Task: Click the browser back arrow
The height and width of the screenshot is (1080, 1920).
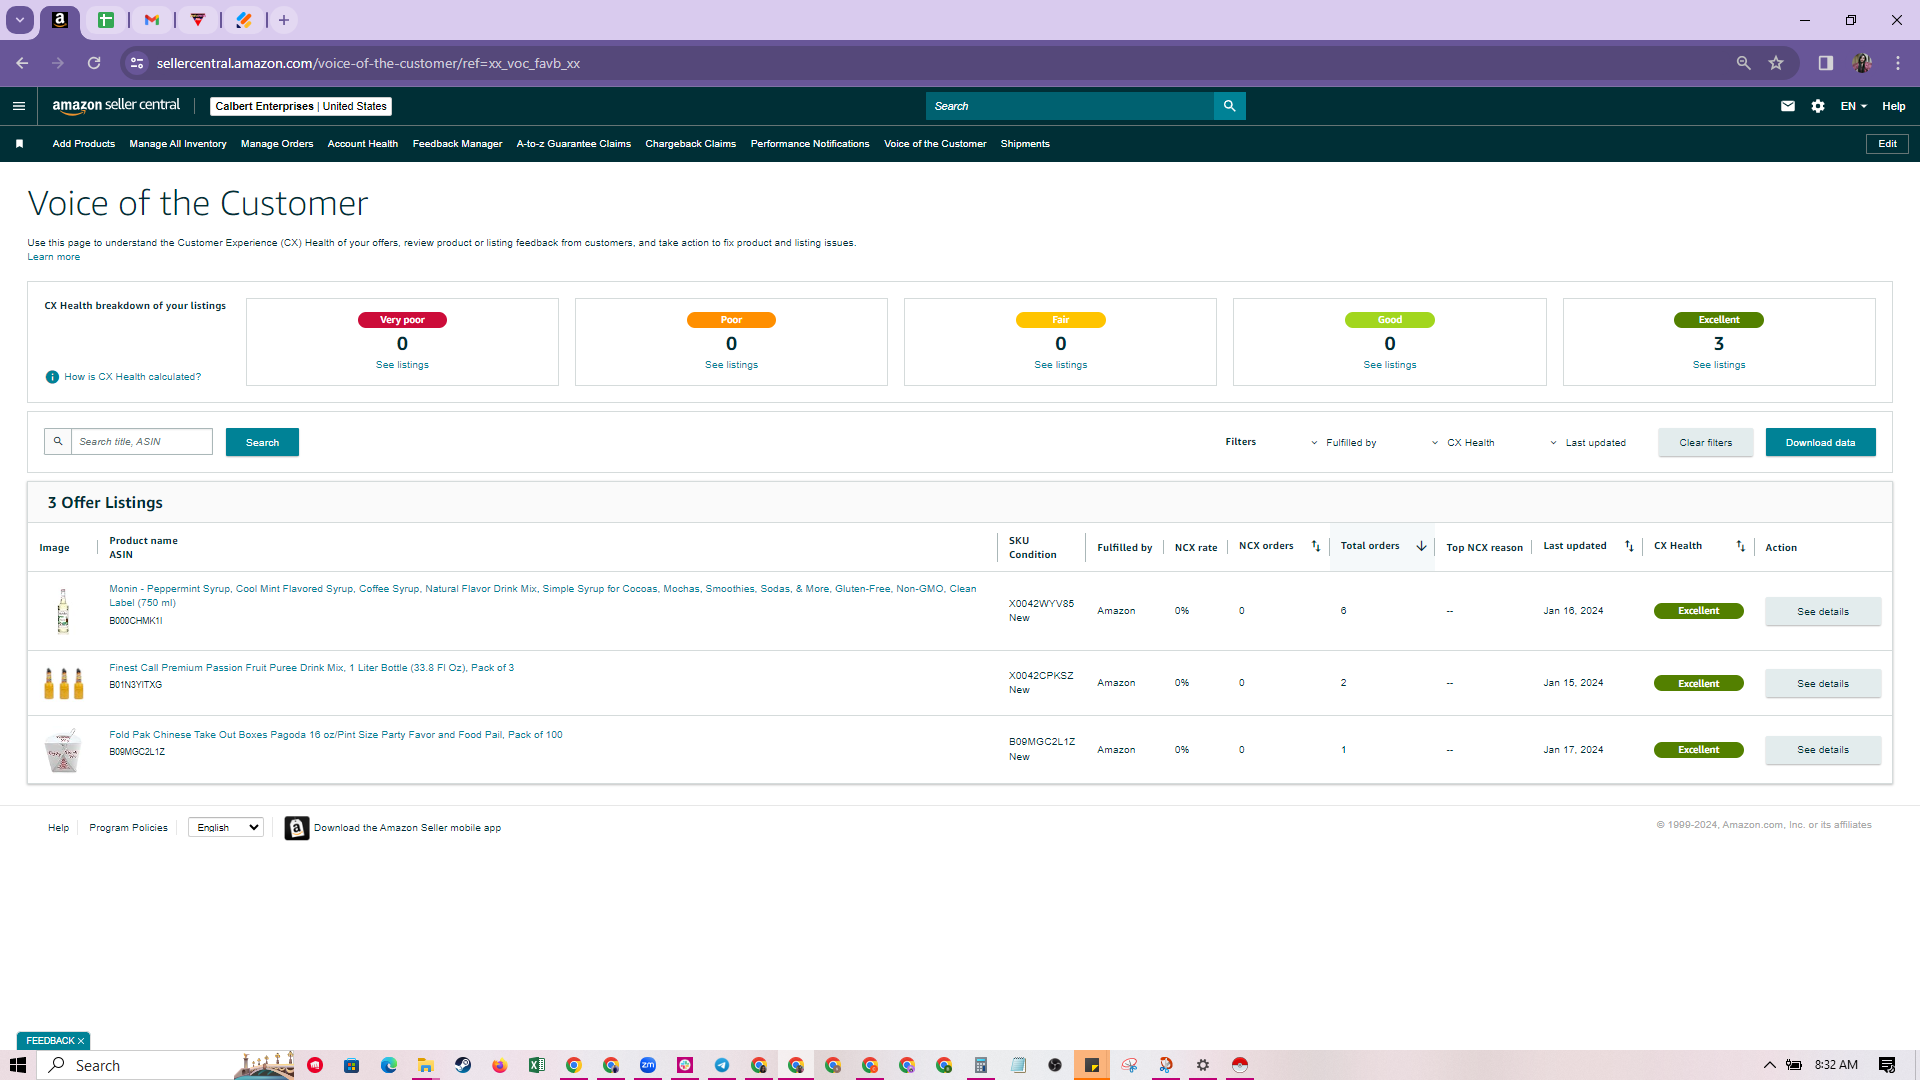Action: 22,63
